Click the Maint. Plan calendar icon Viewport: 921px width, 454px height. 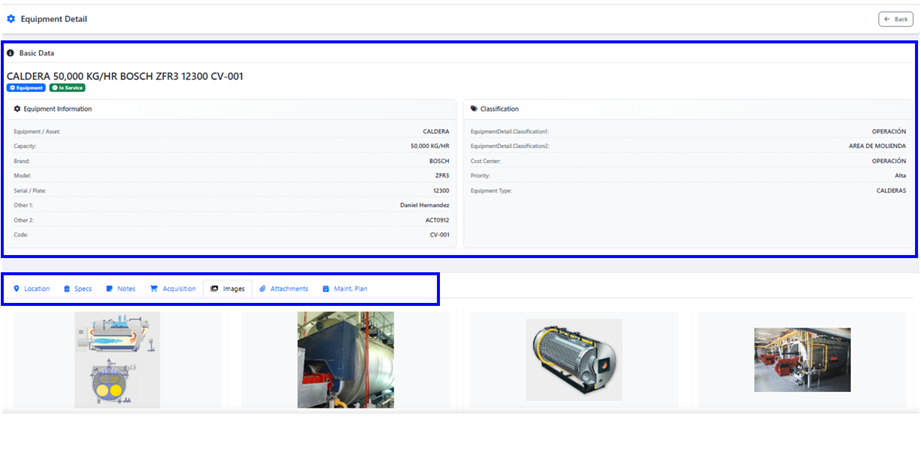pyautogui.click(x=326, y=288)
